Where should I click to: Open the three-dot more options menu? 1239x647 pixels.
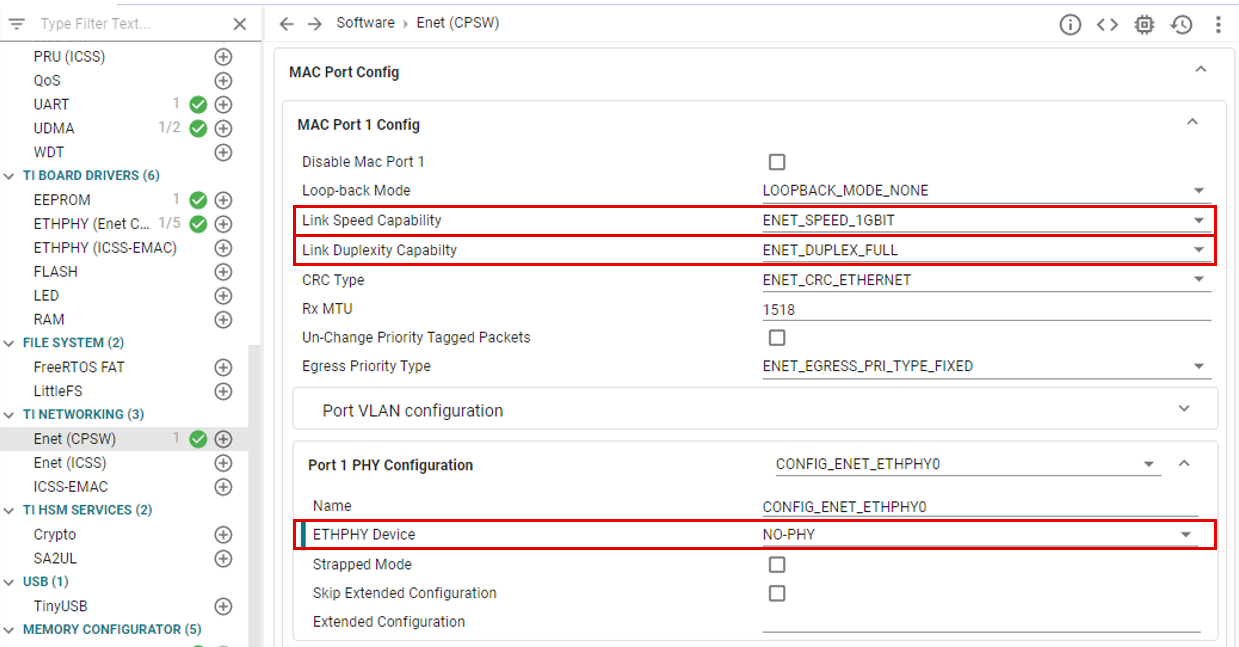coord(1218,25)
